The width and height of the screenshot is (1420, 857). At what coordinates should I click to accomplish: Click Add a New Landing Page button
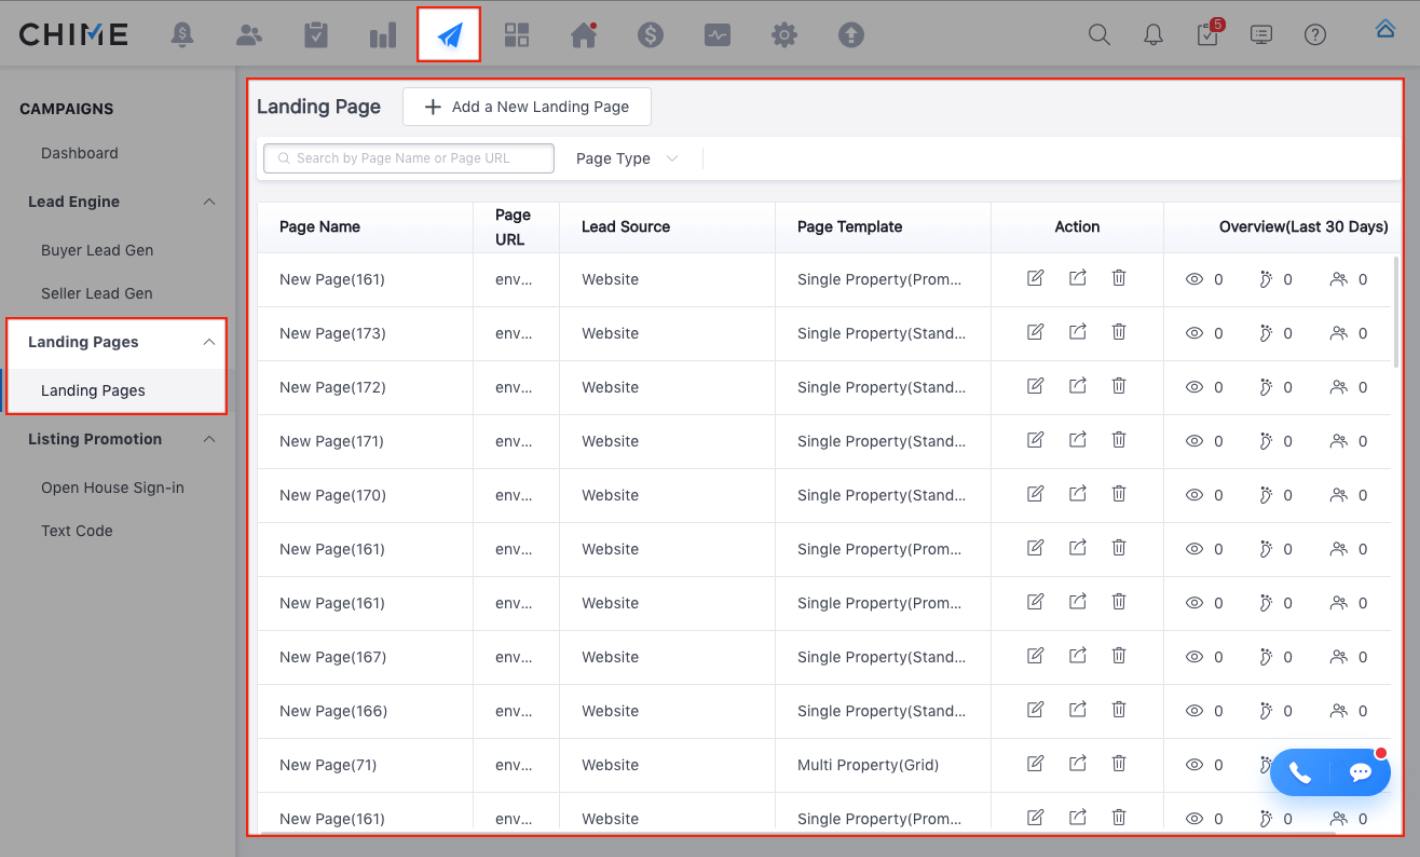tap(527, 107)
